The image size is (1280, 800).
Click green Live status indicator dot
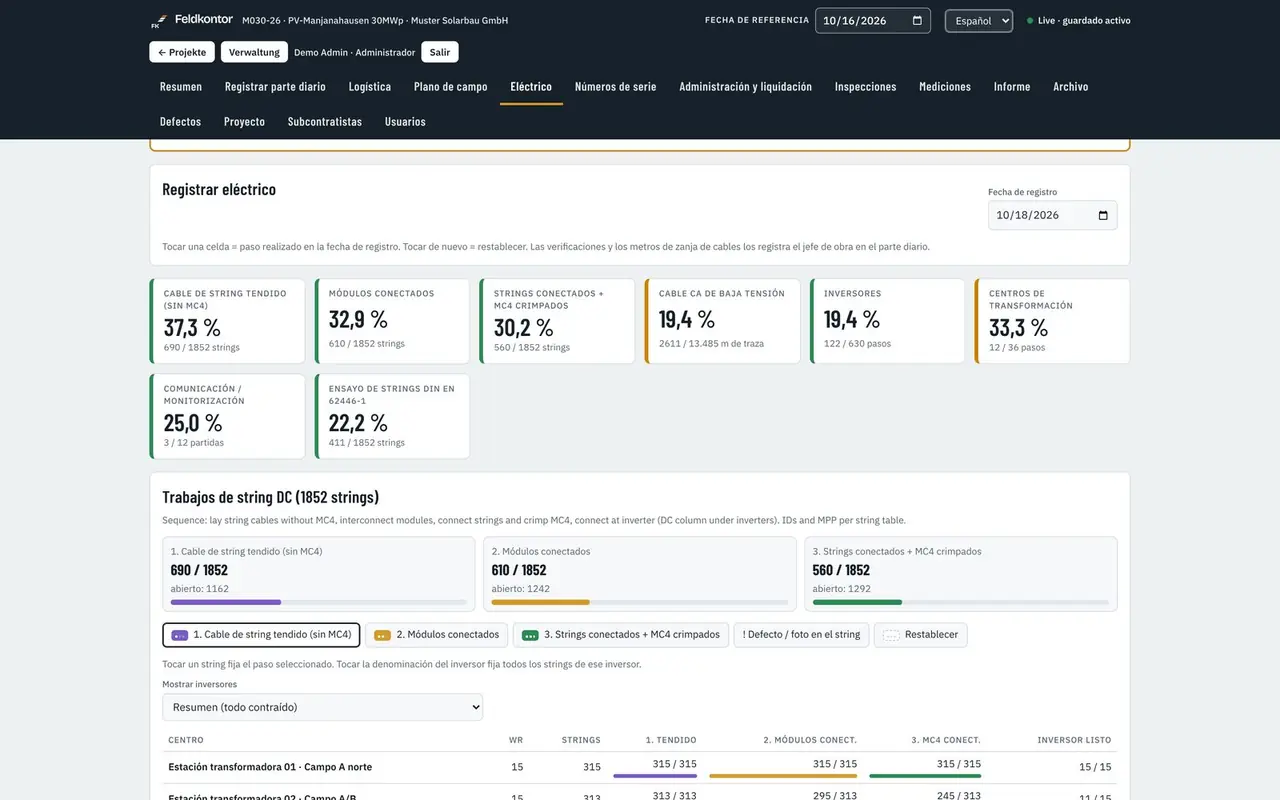[x=1030, y=20]
